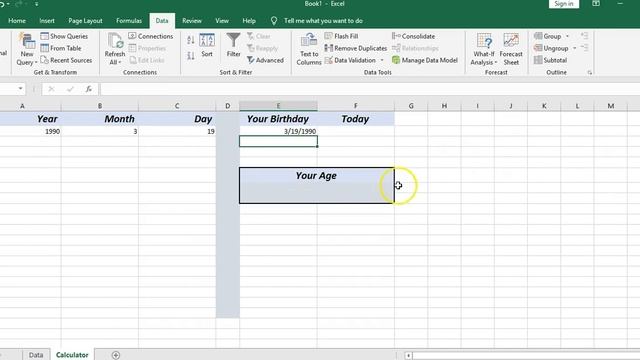Expand the Data Validation dropdown arrow
The height and width of the screenshot is (360, 640).
click(382, 60)
